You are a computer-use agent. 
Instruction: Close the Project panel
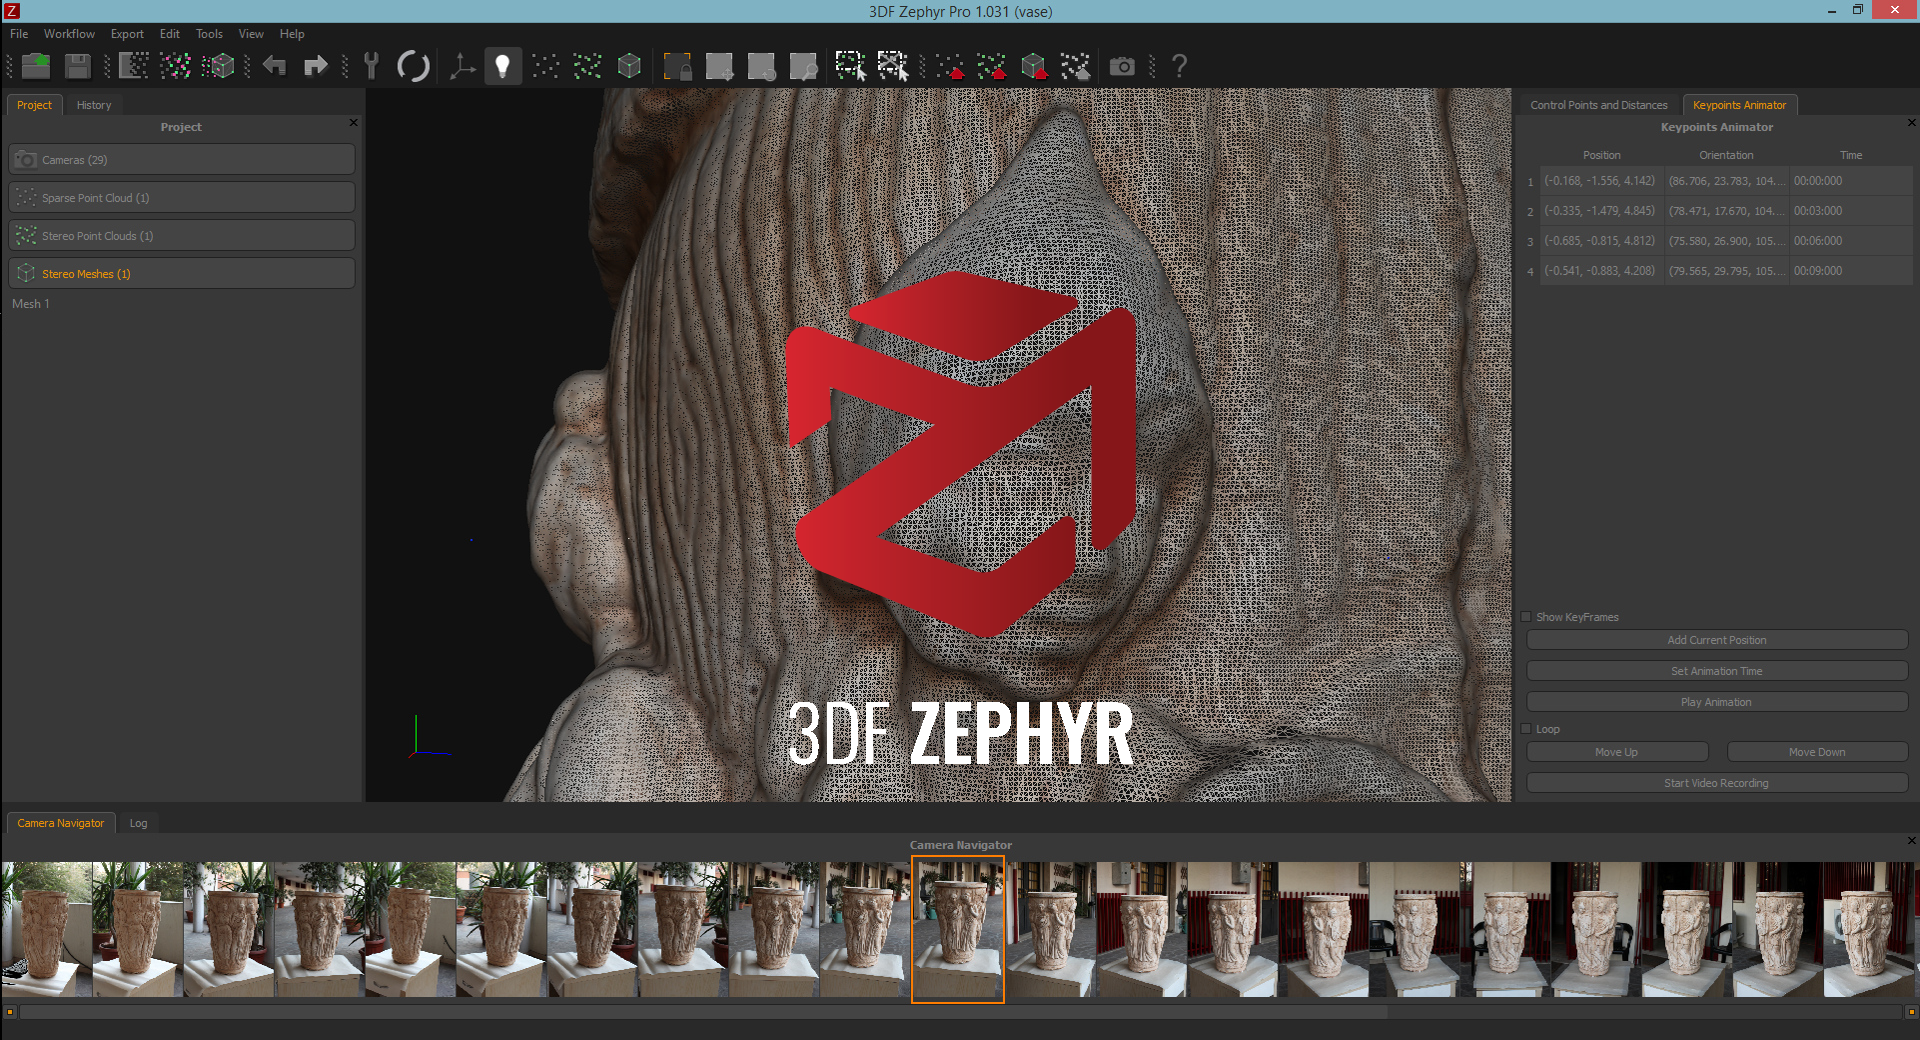tap(353, 122)
